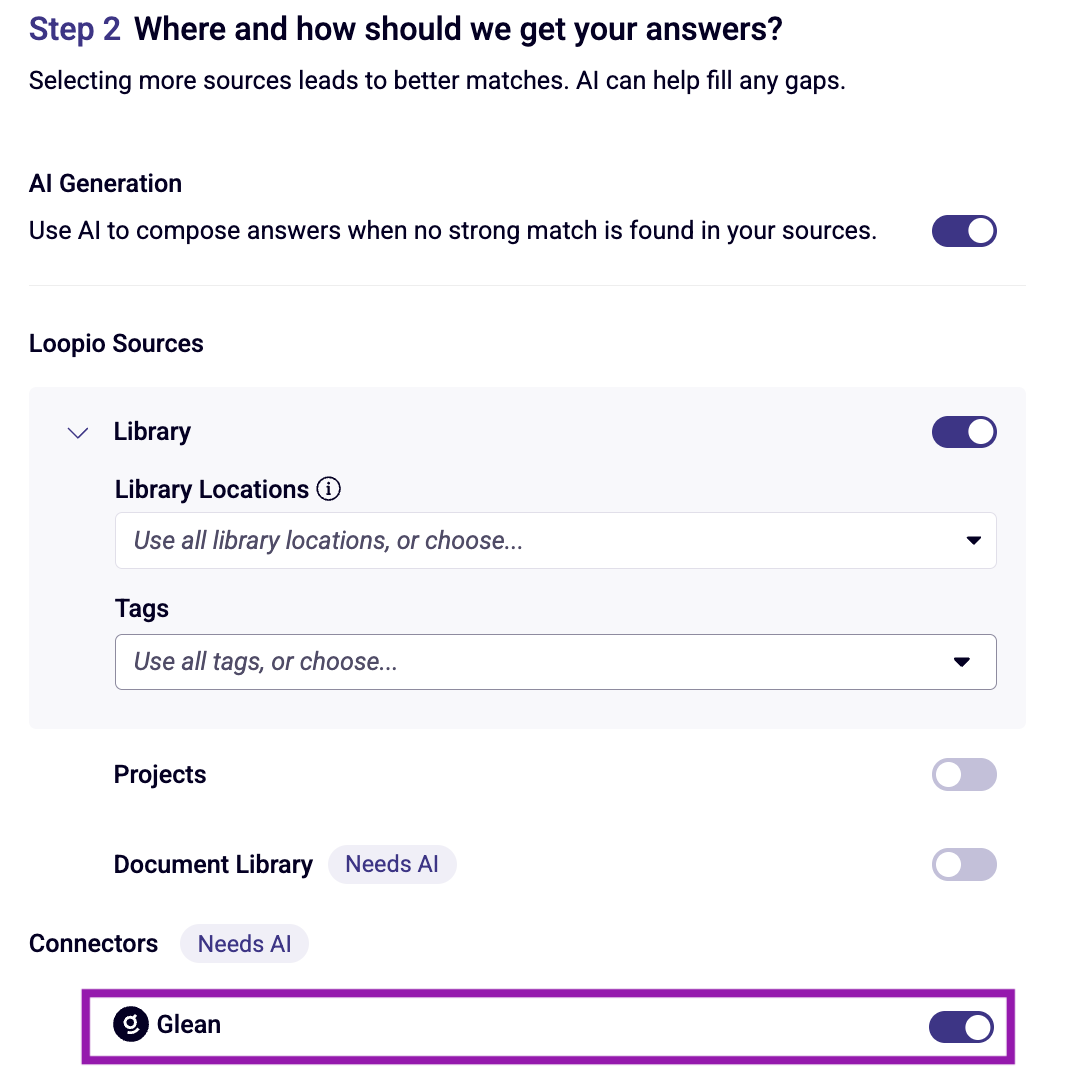Open the Use all tags field
This screenshot has height=1072, width=1072.
click(555, 662)
